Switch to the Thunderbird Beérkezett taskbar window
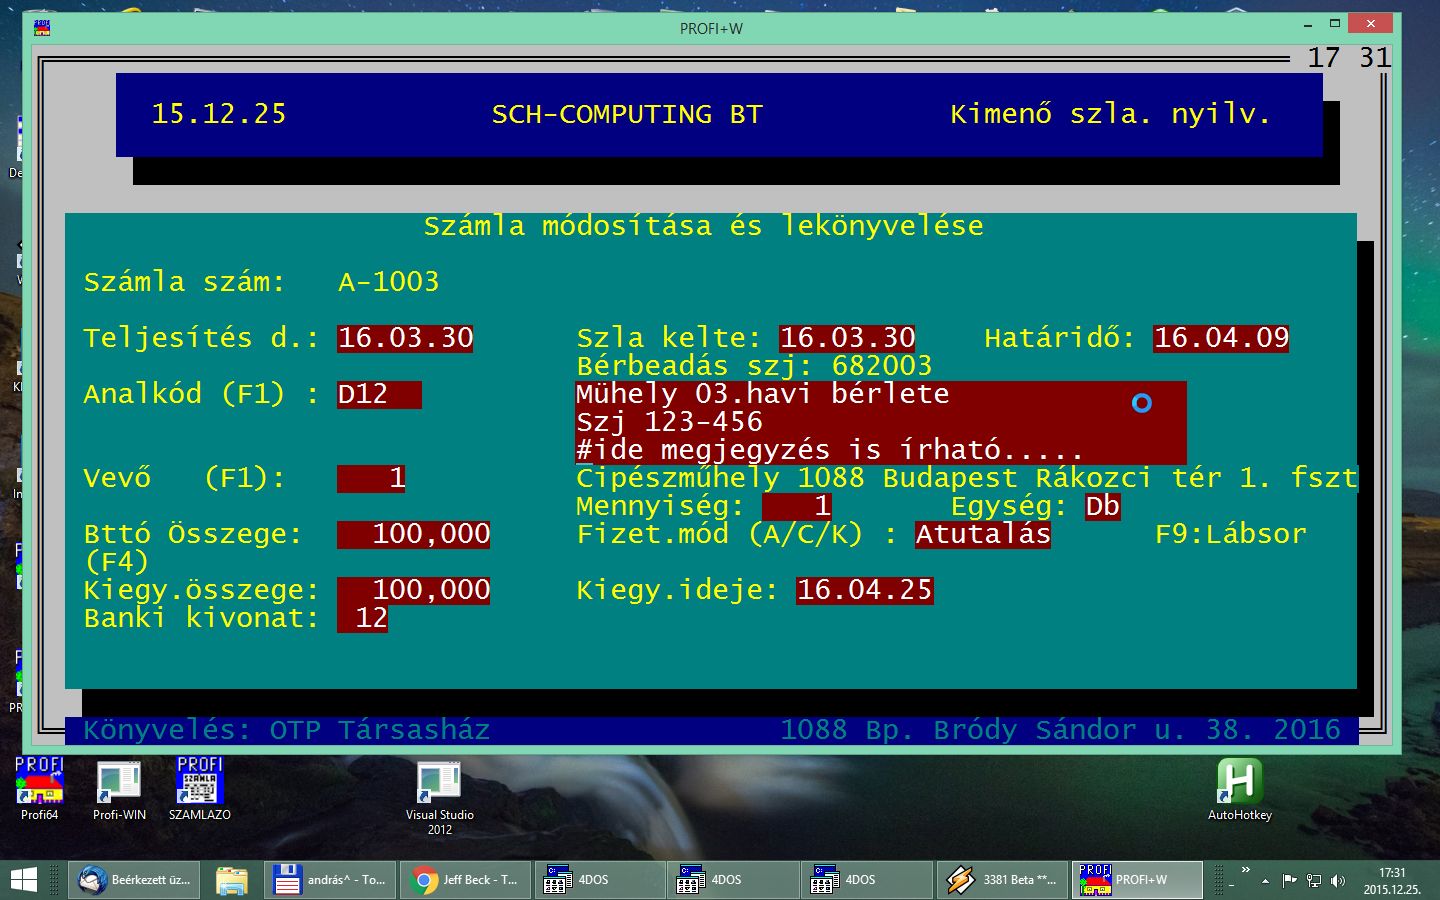Screen dimensions: 1440x900 point(135,880)
